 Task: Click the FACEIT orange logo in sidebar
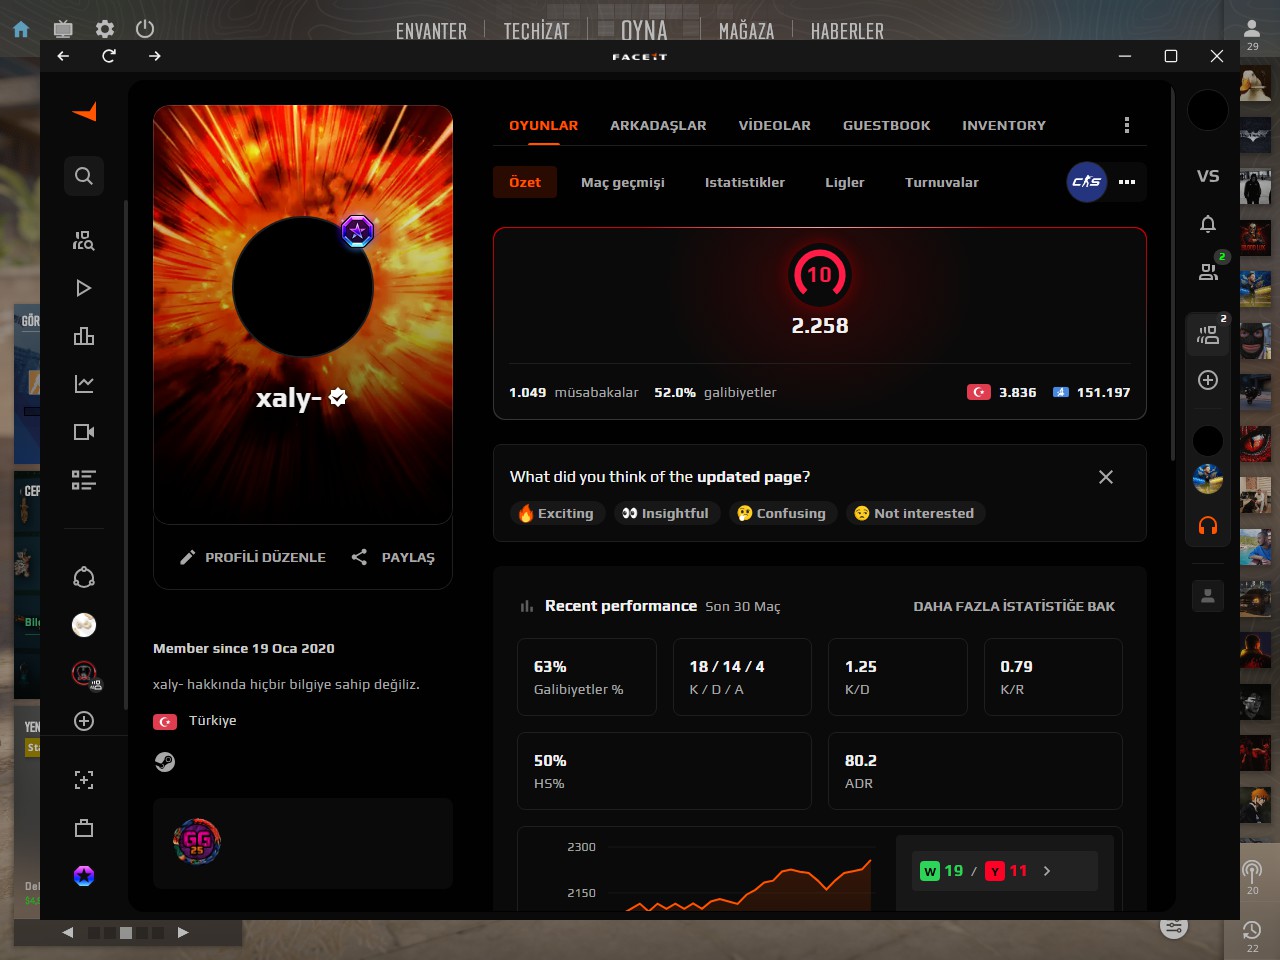click(85, 112)
